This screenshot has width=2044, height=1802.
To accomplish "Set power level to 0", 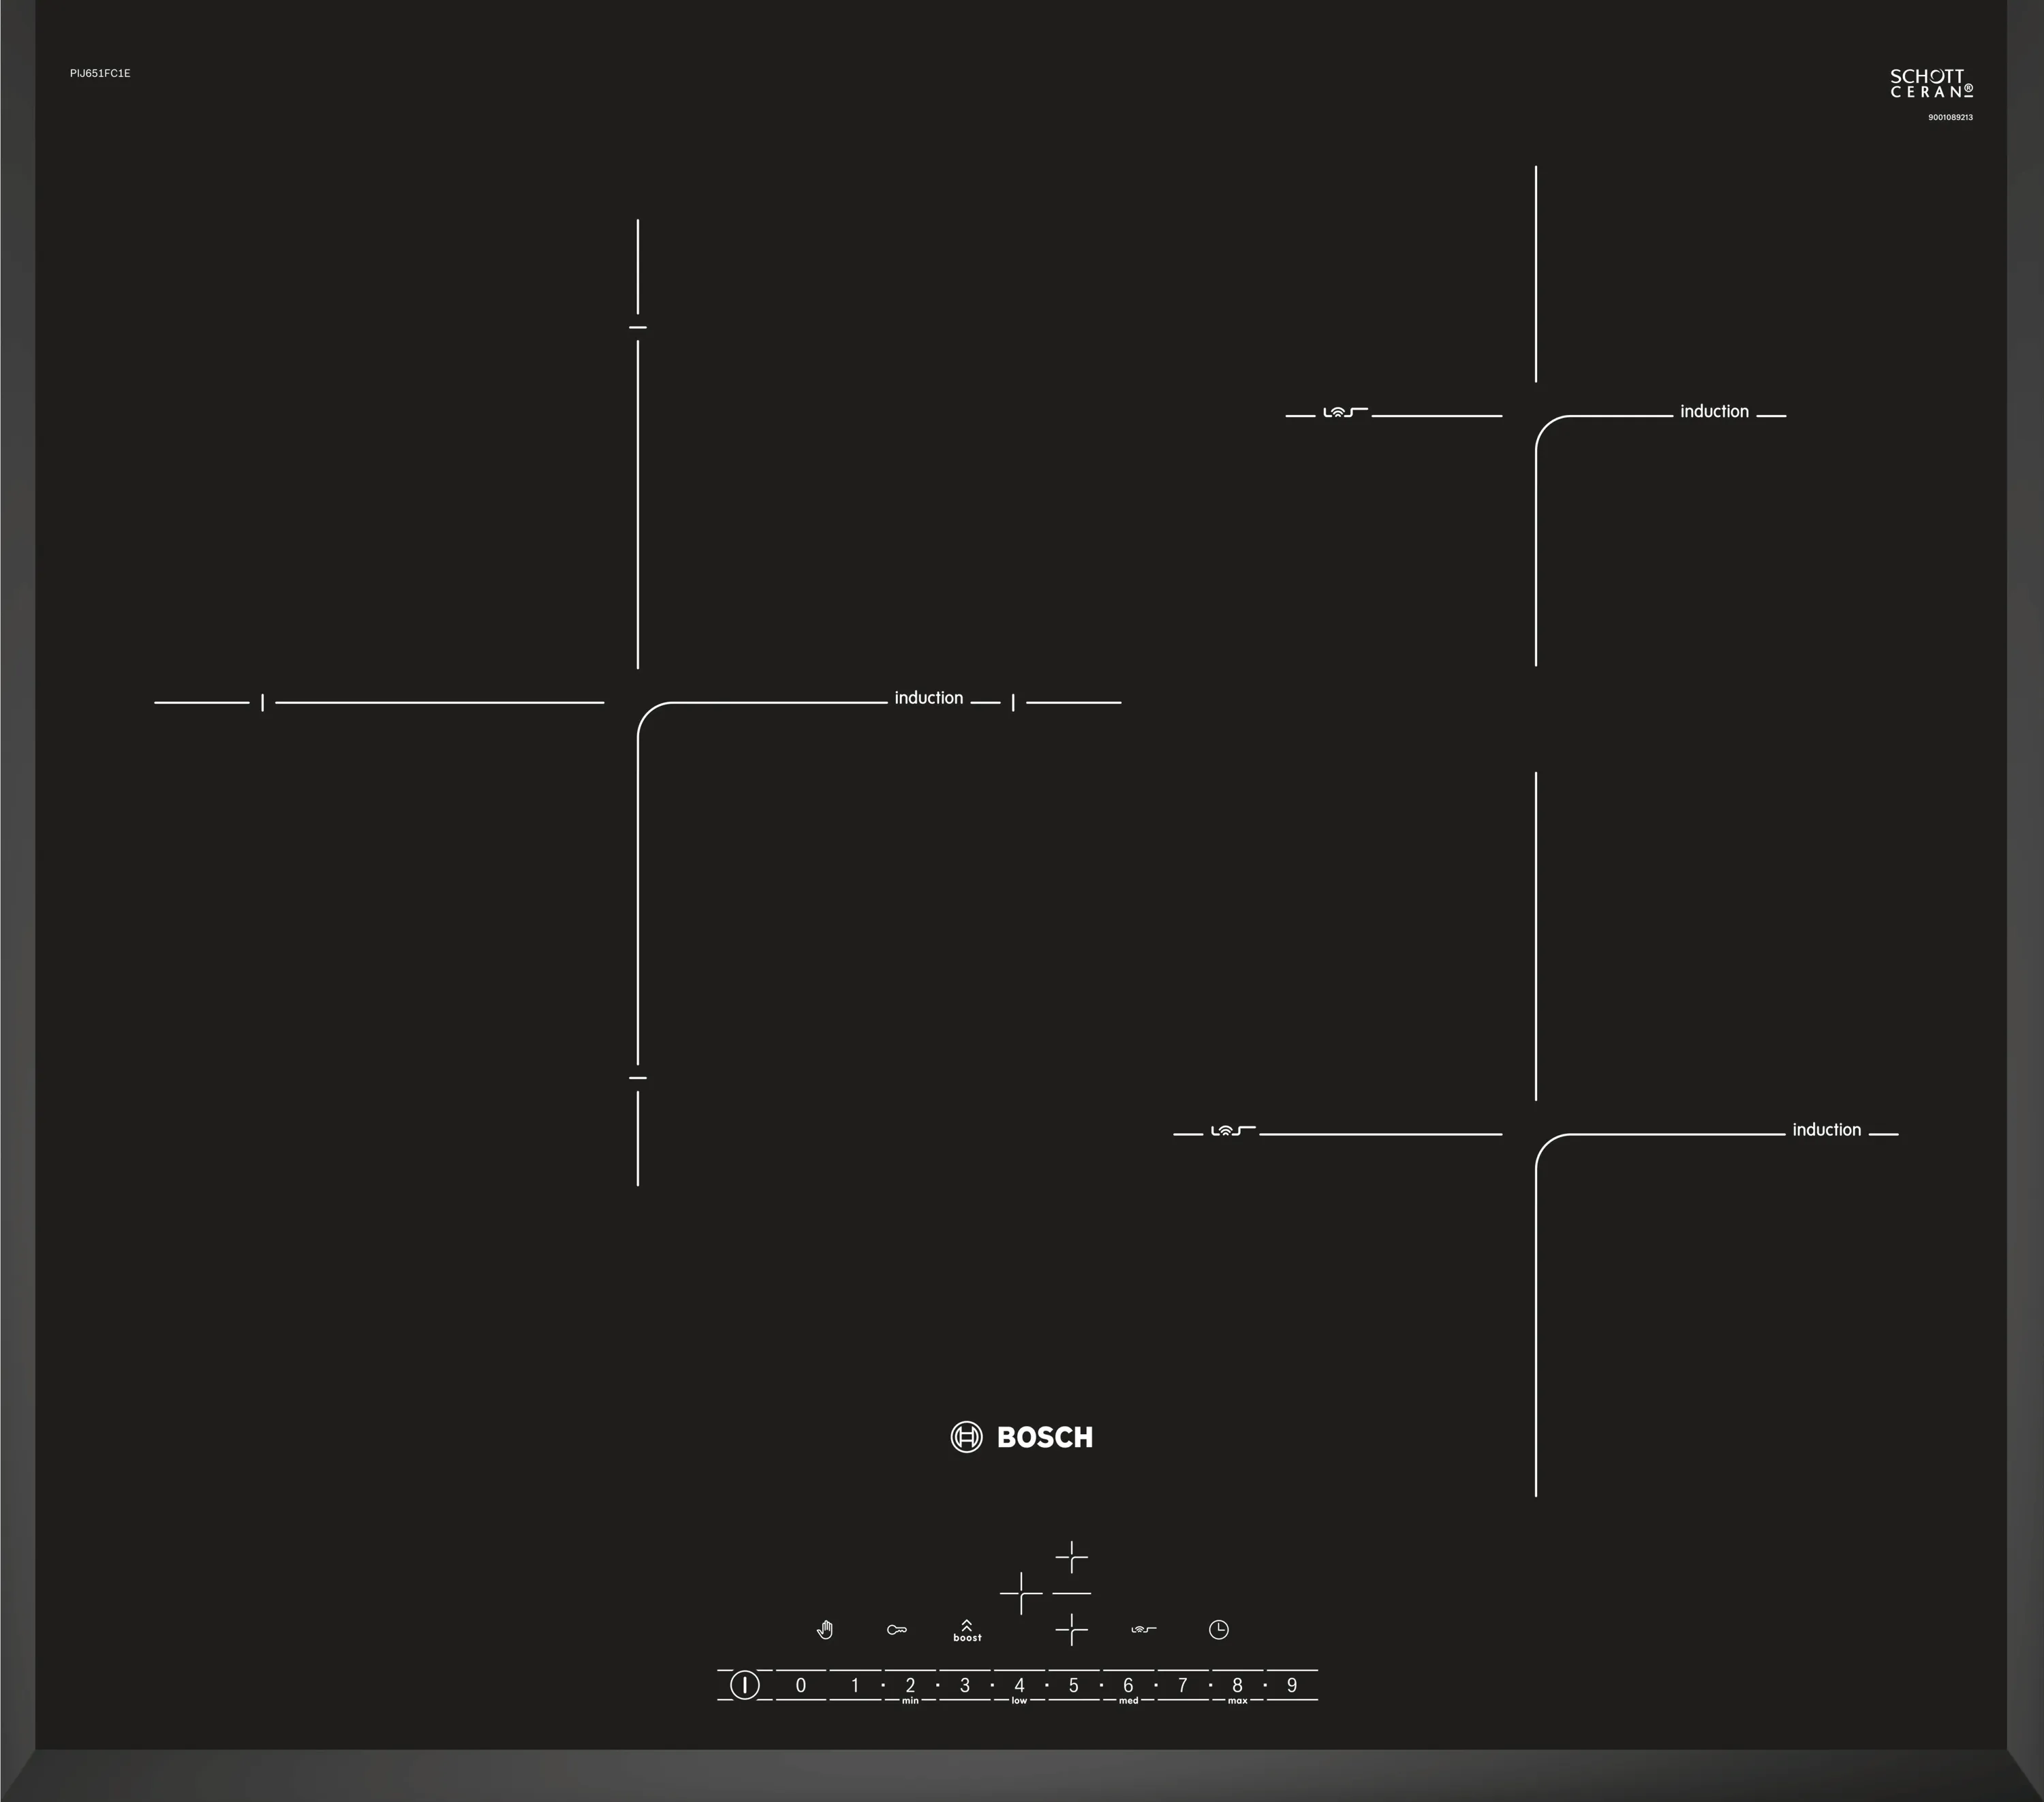I will click(x=800, y=1685).
